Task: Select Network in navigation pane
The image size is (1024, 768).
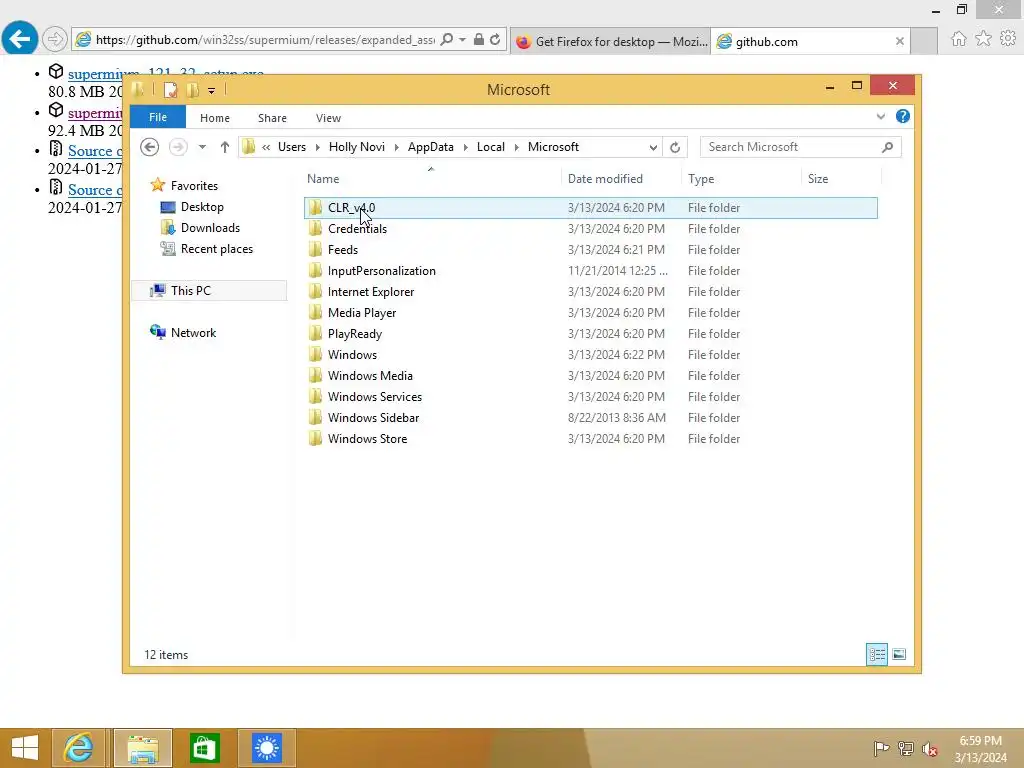Action: tap(193, 332)
